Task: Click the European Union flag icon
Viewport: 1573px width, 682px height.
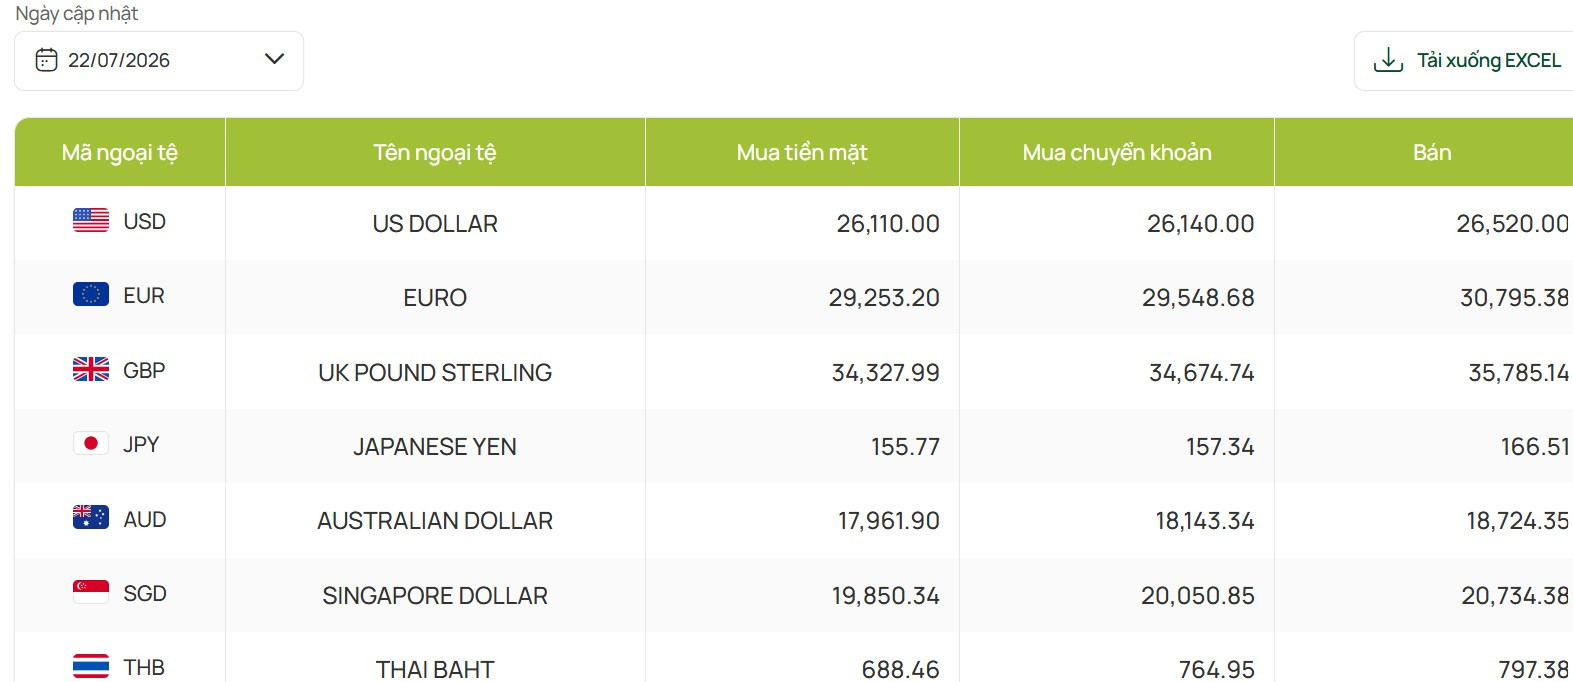Action: click(91, 295)
